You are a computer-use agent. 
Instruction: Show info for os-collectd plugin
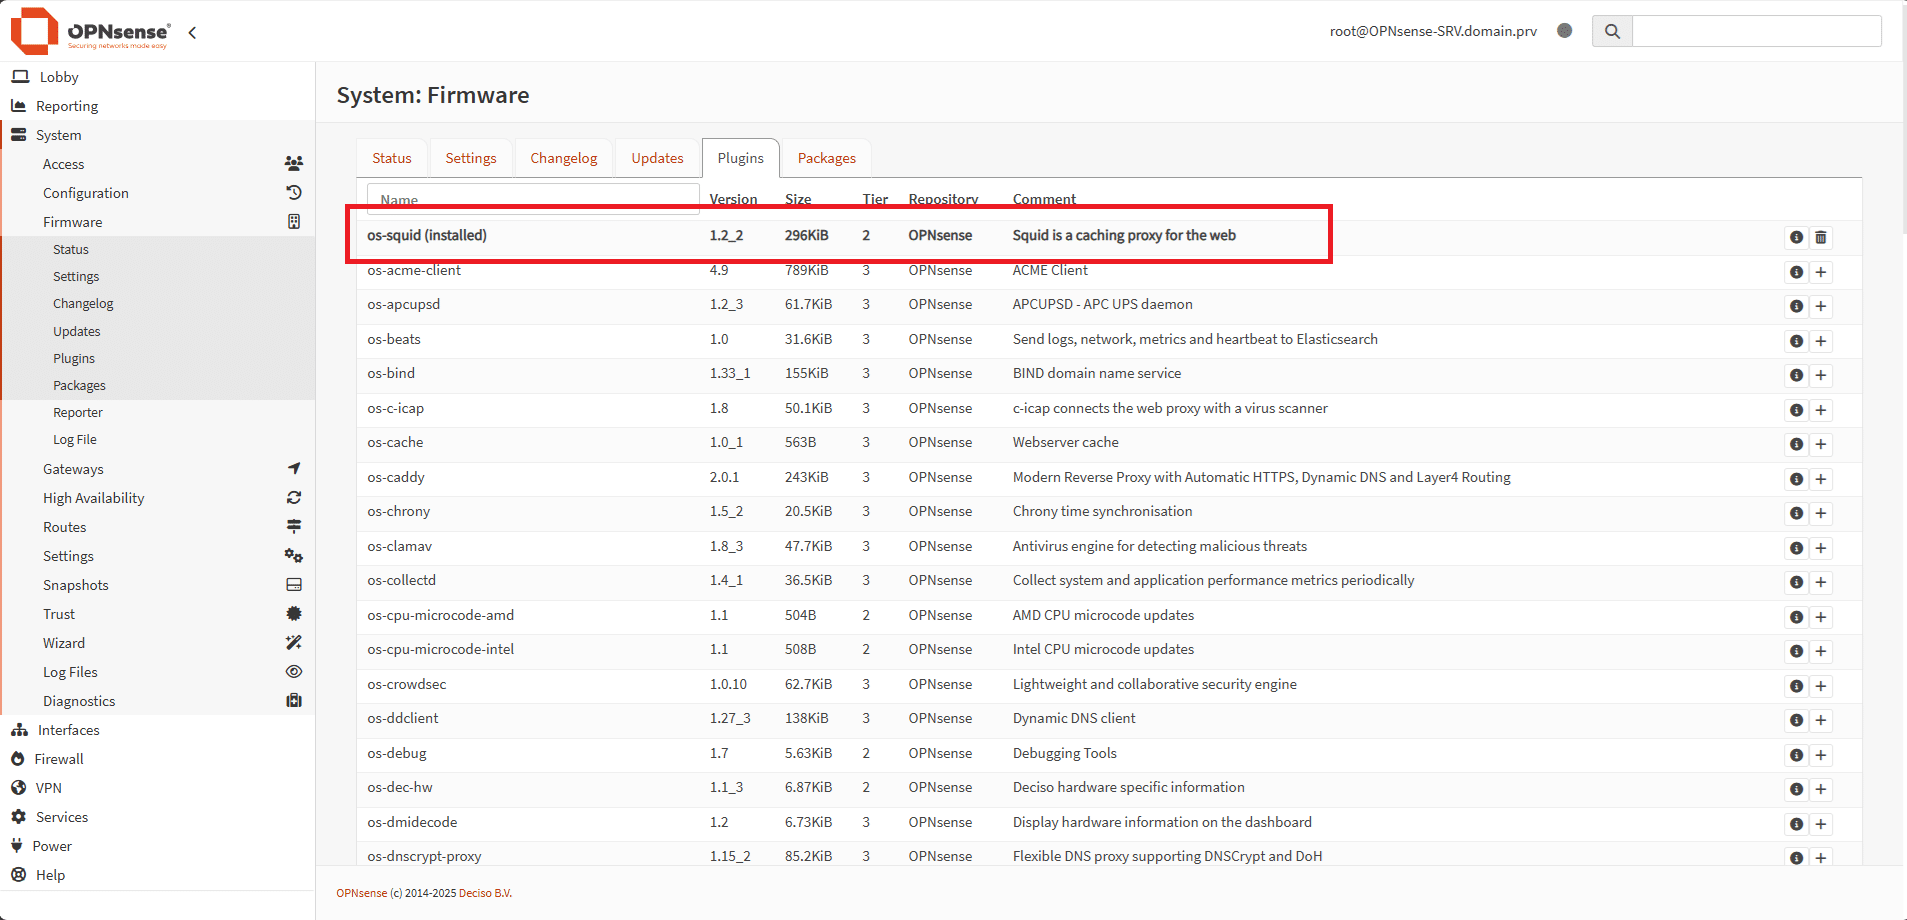click(x=1796, y=582)
